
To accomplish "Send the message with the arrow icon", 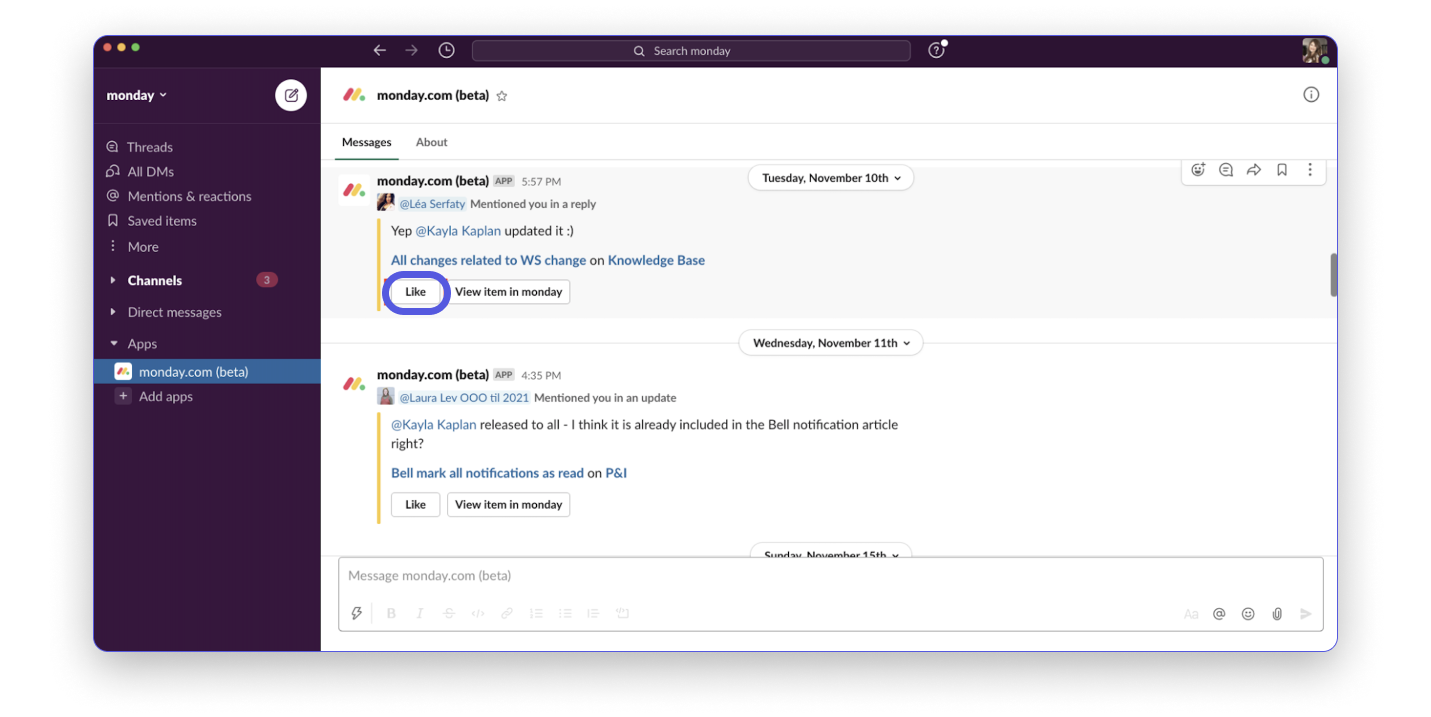I will point(1306,614).
